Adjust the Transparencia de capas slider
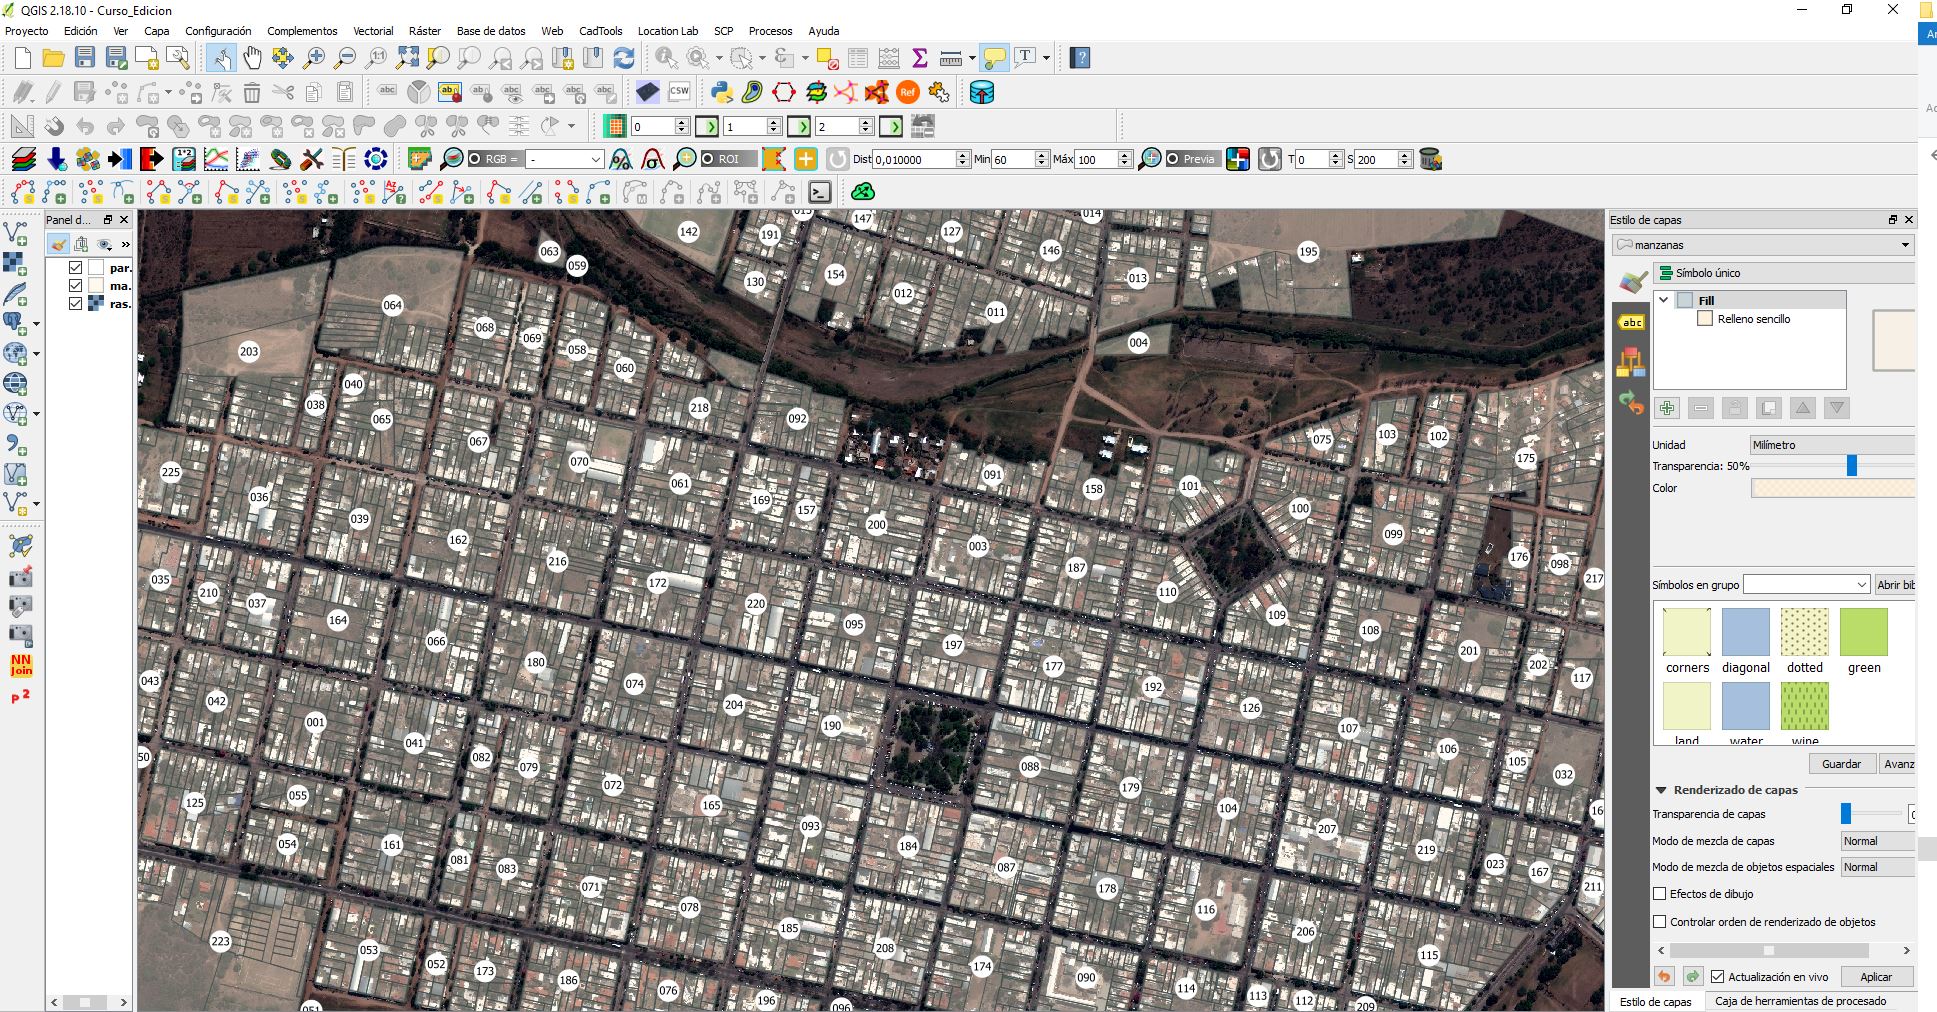This screenshot has height=1012, width=1937. 1846,814
